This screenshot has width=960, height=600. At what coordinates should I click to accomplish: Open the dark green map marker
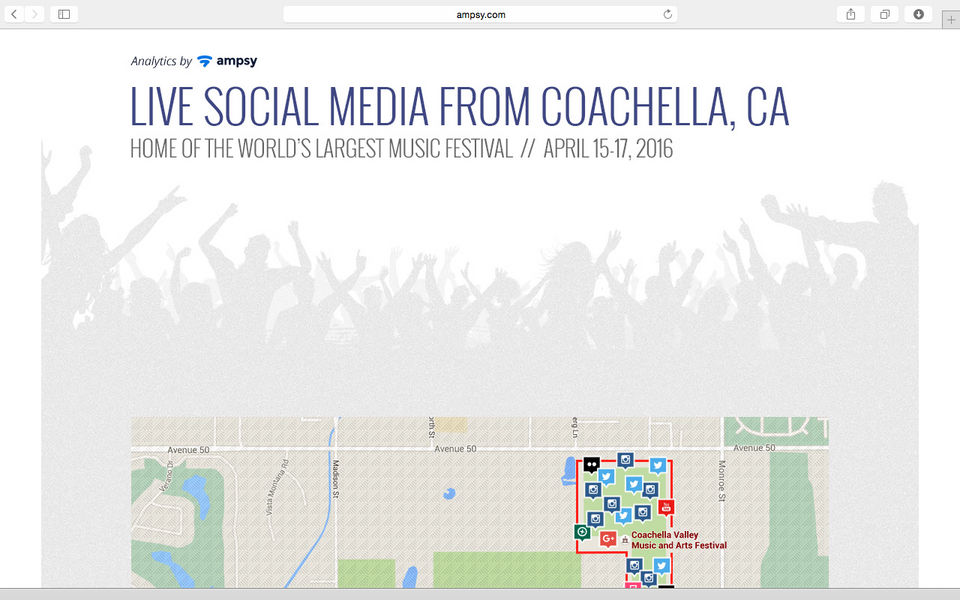[582, 531]
